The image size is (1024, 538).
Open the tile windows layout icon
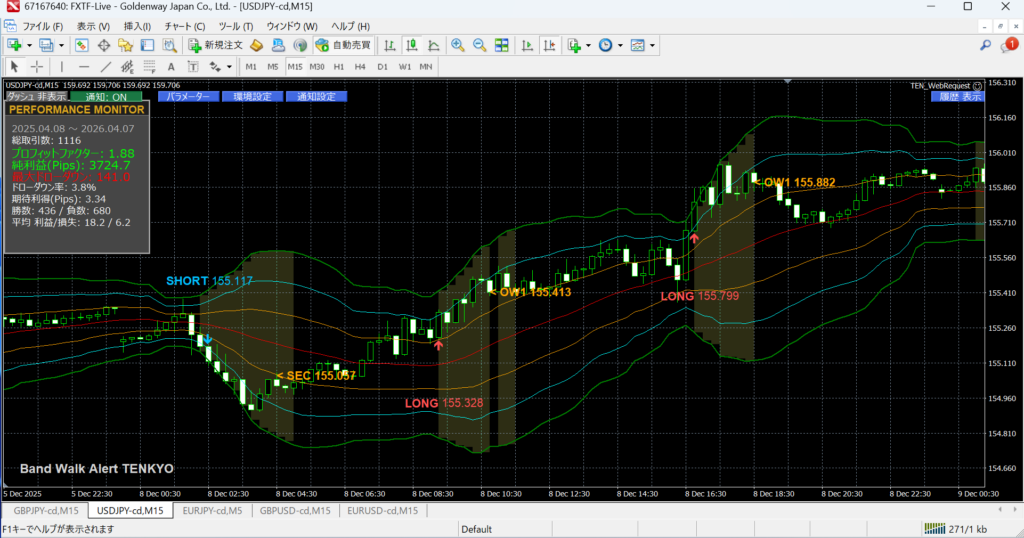pyautogui.click(x=501, y=45)
